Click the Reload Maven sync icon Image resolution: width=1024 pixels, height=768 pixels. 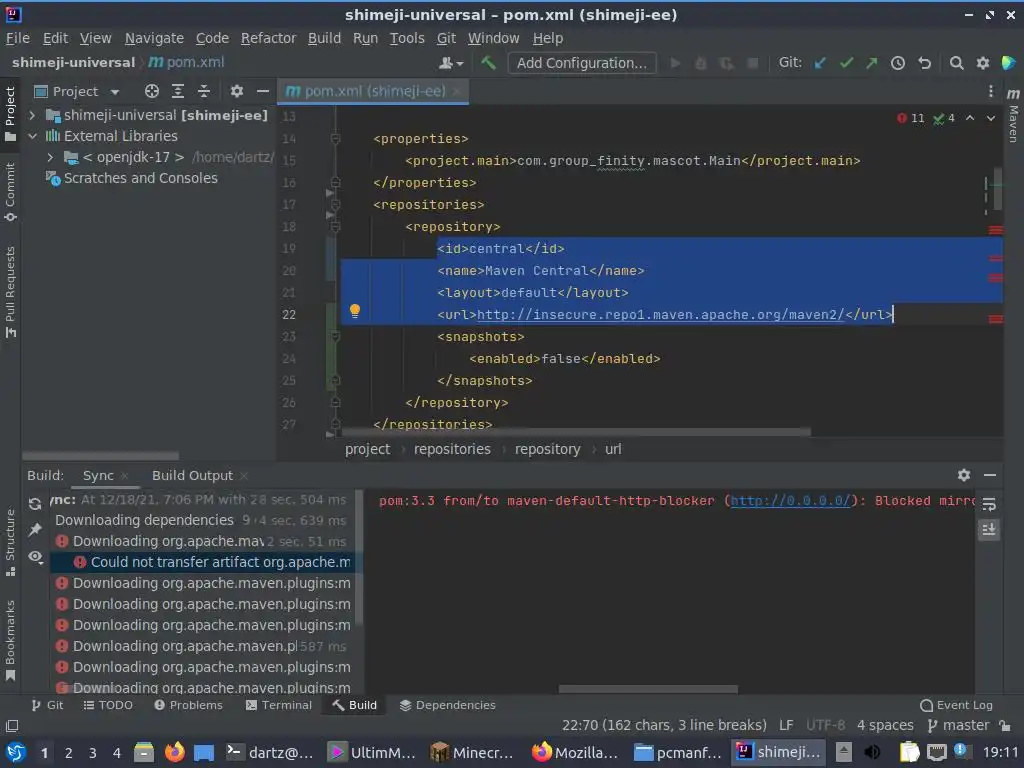(x=35, y=504)
